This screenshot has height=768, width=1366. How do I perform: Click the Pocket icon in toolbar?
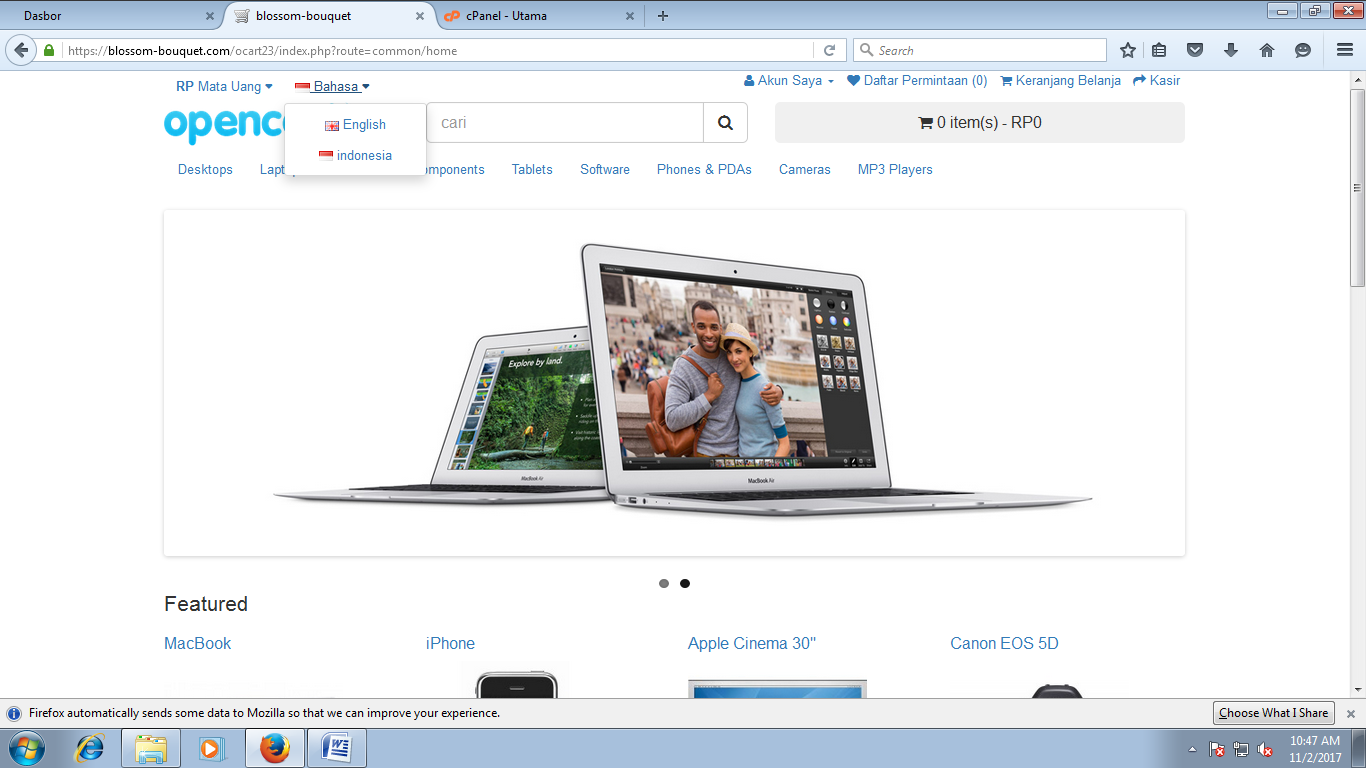[x=1195, y=50]
